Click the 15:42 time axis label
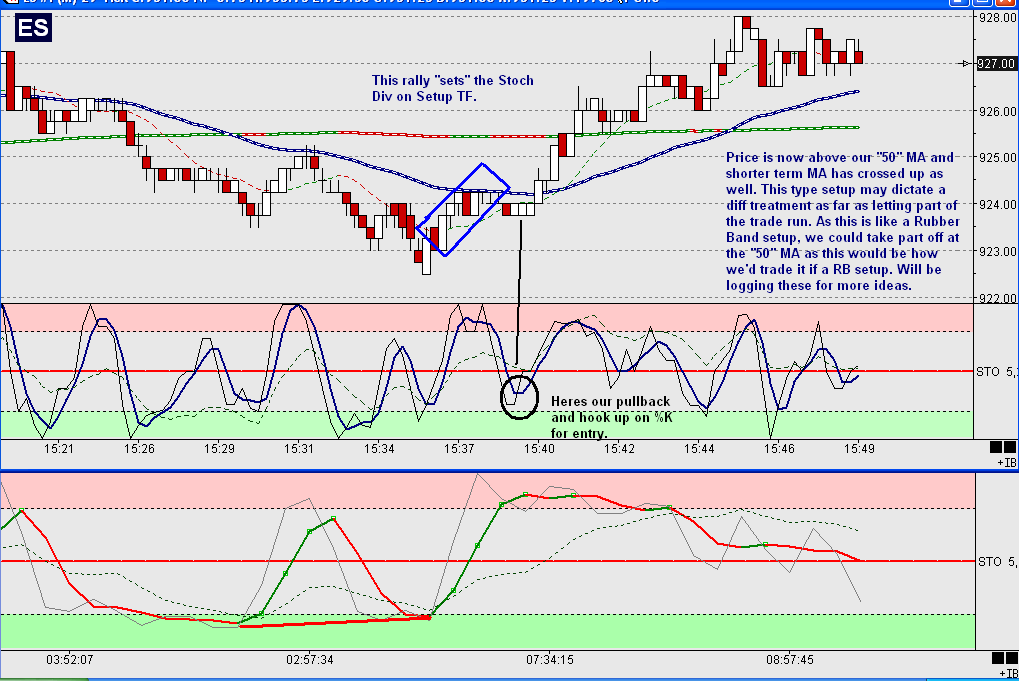 click(619, 448)
